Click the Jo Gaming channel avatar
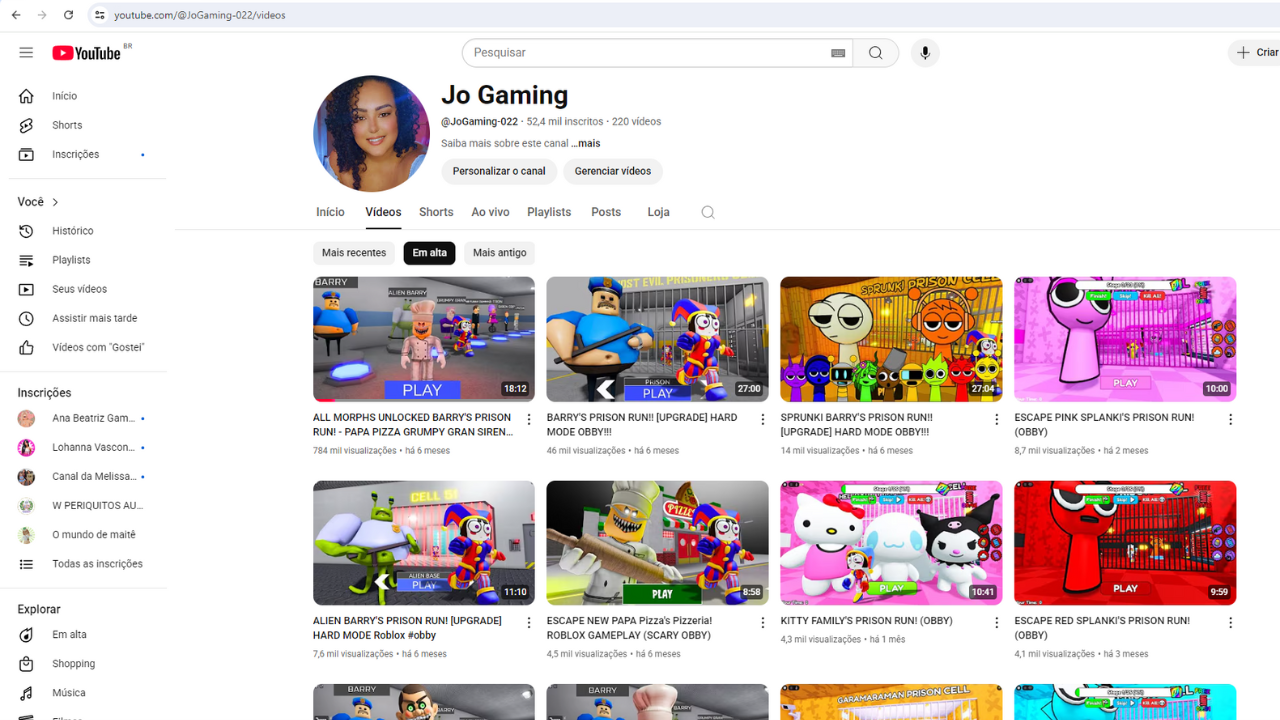Screen dimensions: 1280x720 371,134
